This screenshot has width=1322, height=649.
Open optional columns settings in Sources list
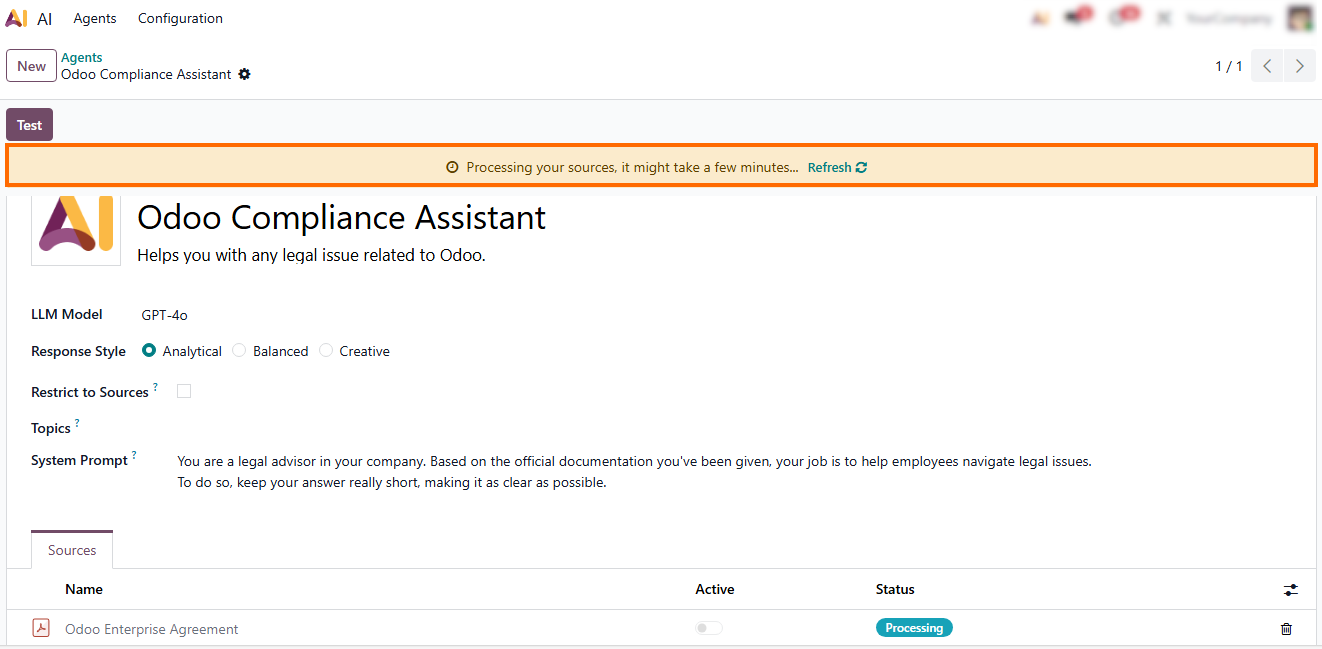[1290, 590]
